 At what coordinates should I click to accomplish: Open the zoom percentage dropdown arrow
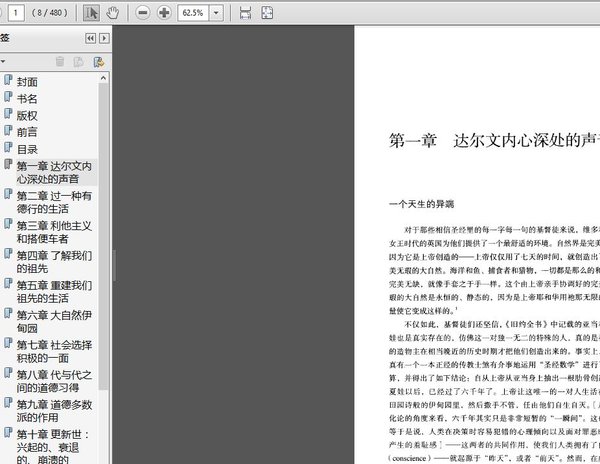216,13
